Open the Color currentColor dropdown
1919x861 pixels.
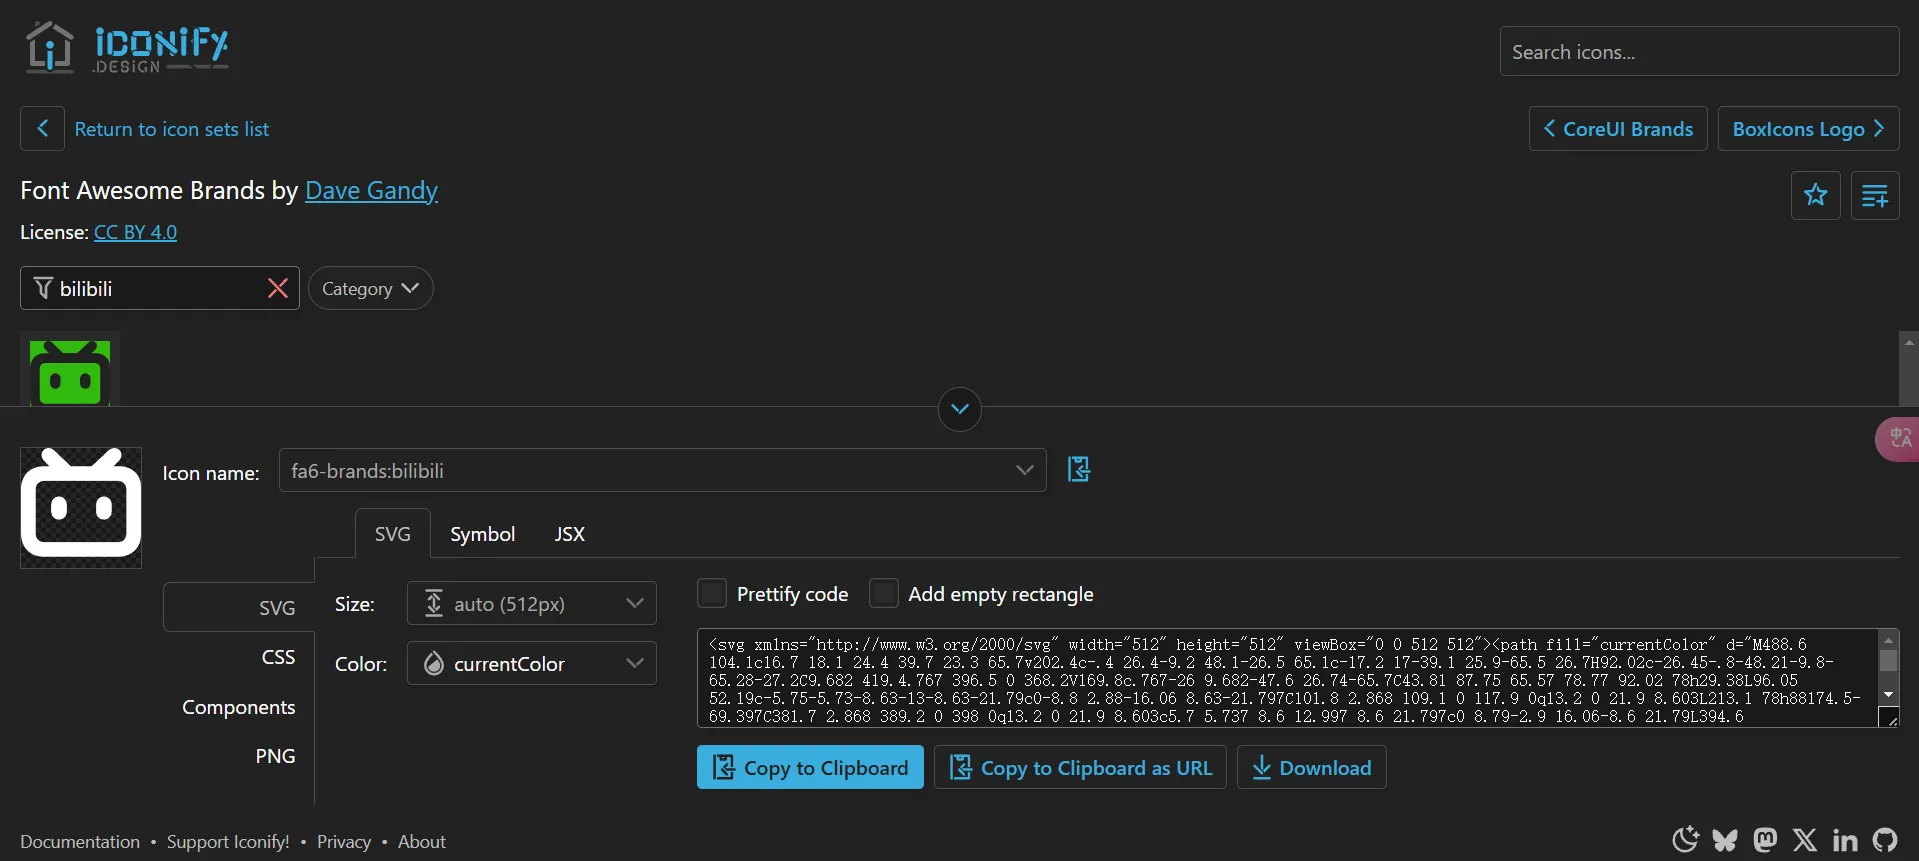532,663
